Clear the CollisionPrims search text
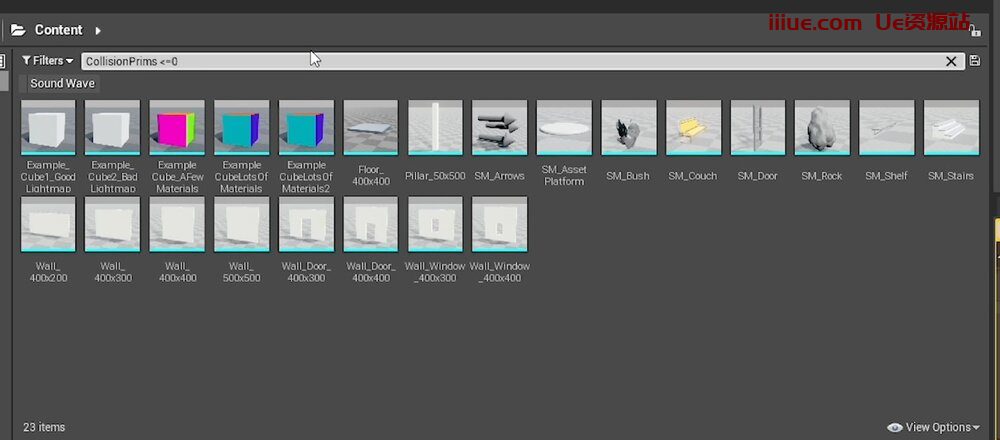Image resolution: width=1000 pixels, height=440 pixels. point(951,61)
